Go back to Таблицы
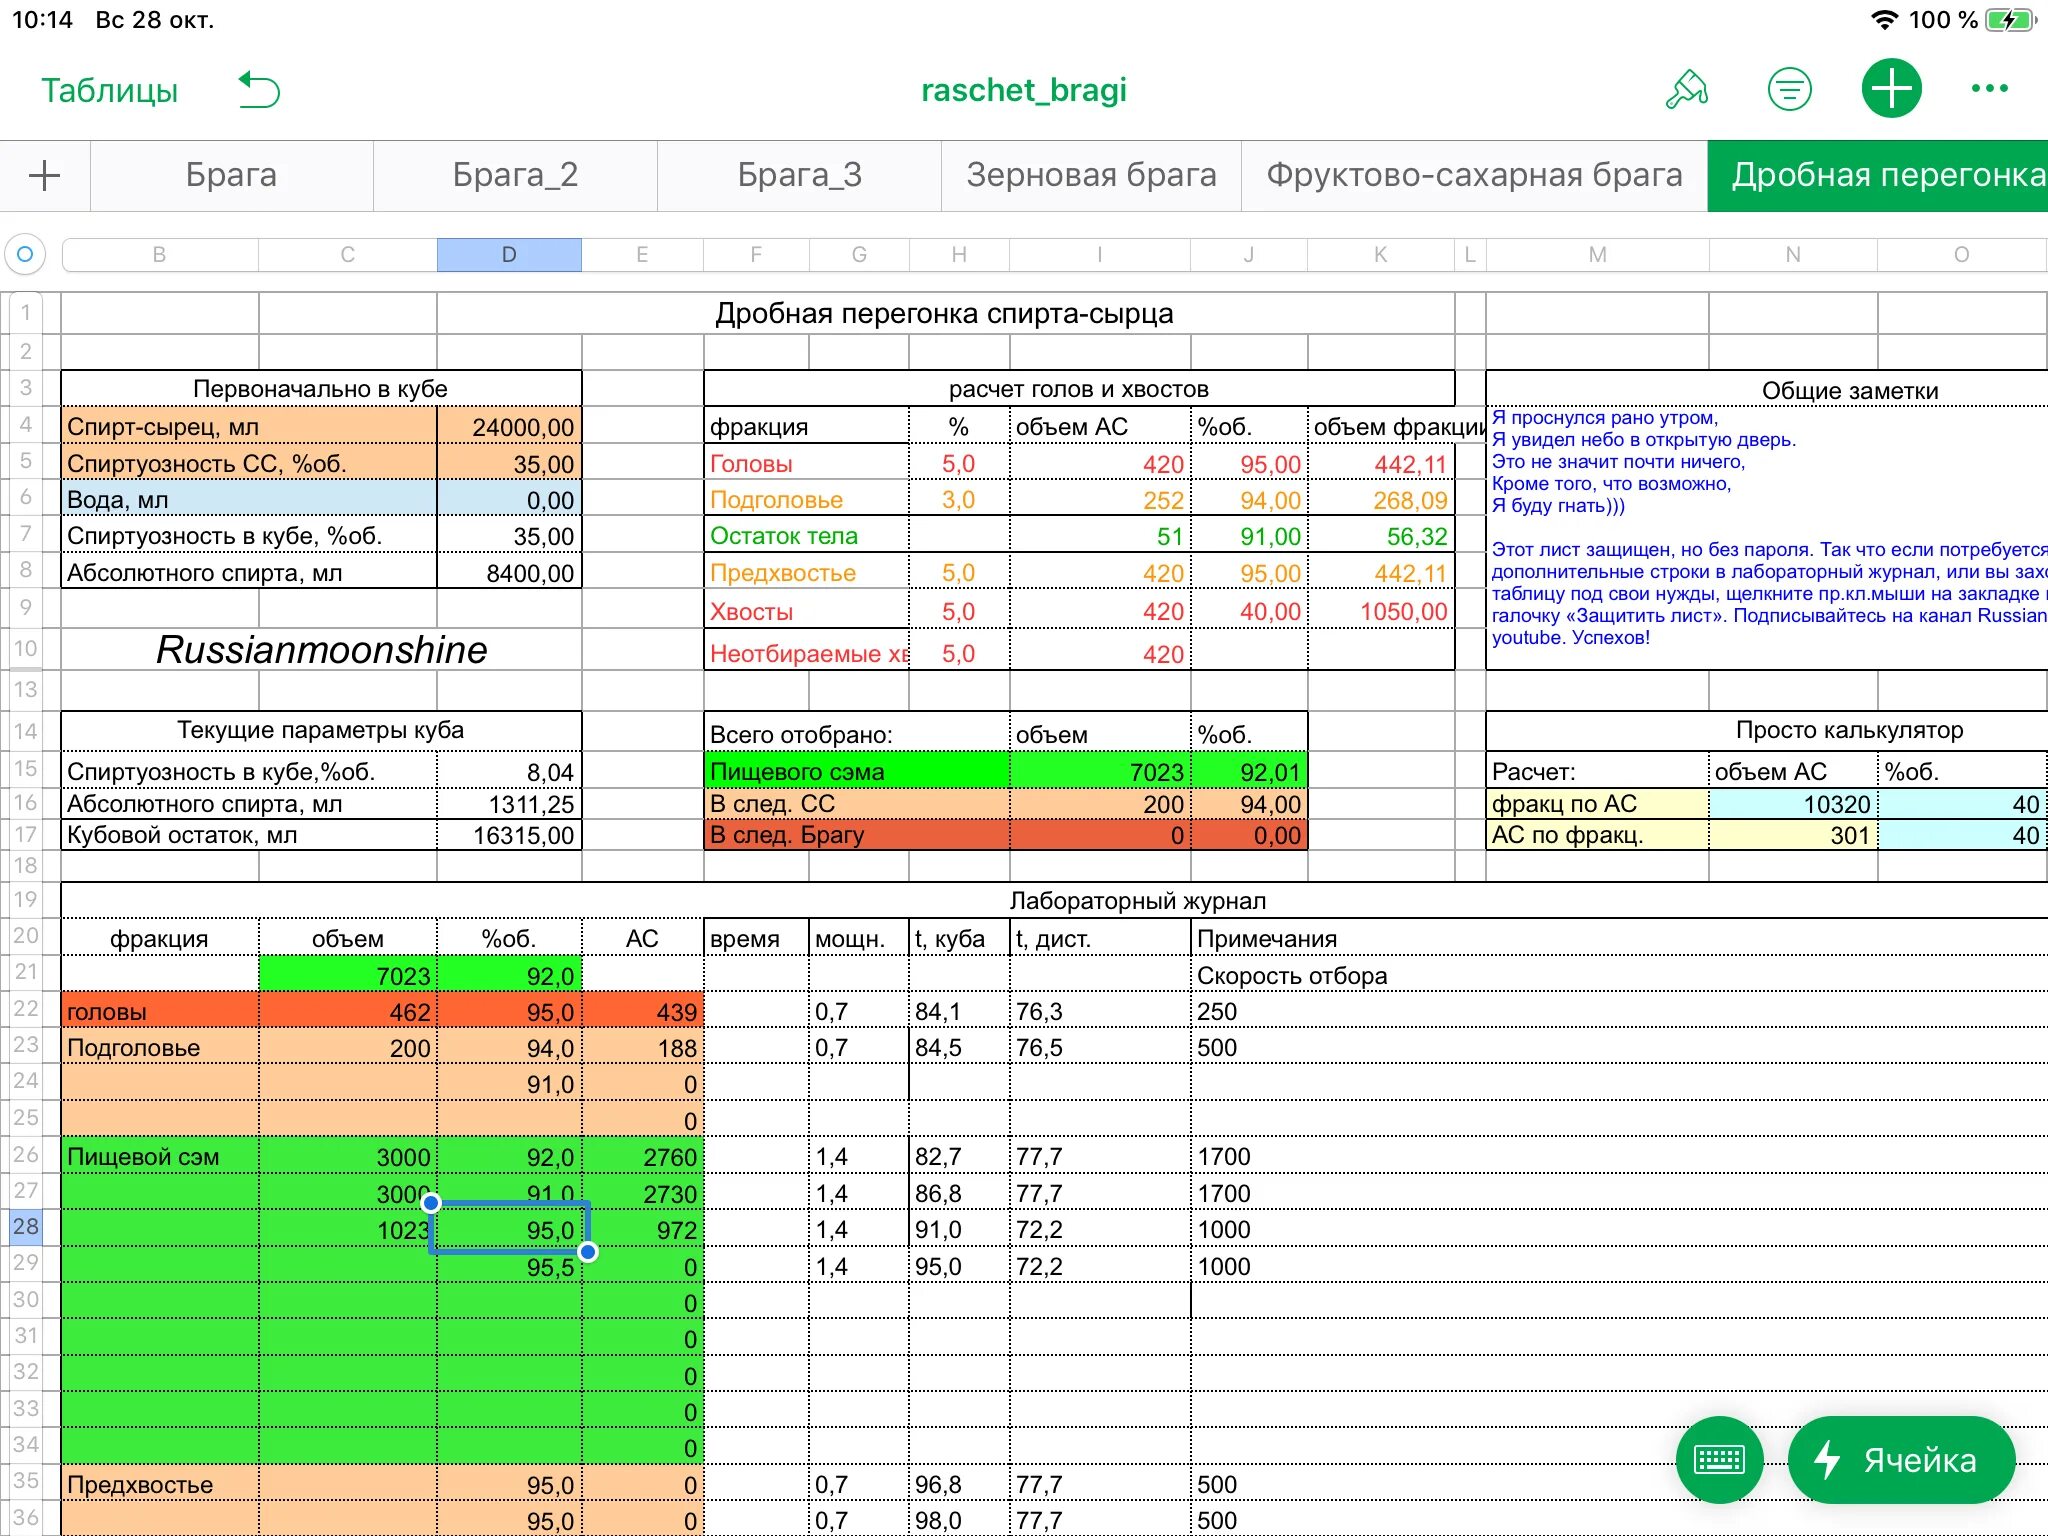The height and width of the screenshot is (1536, 2048). tap(109, 90)
